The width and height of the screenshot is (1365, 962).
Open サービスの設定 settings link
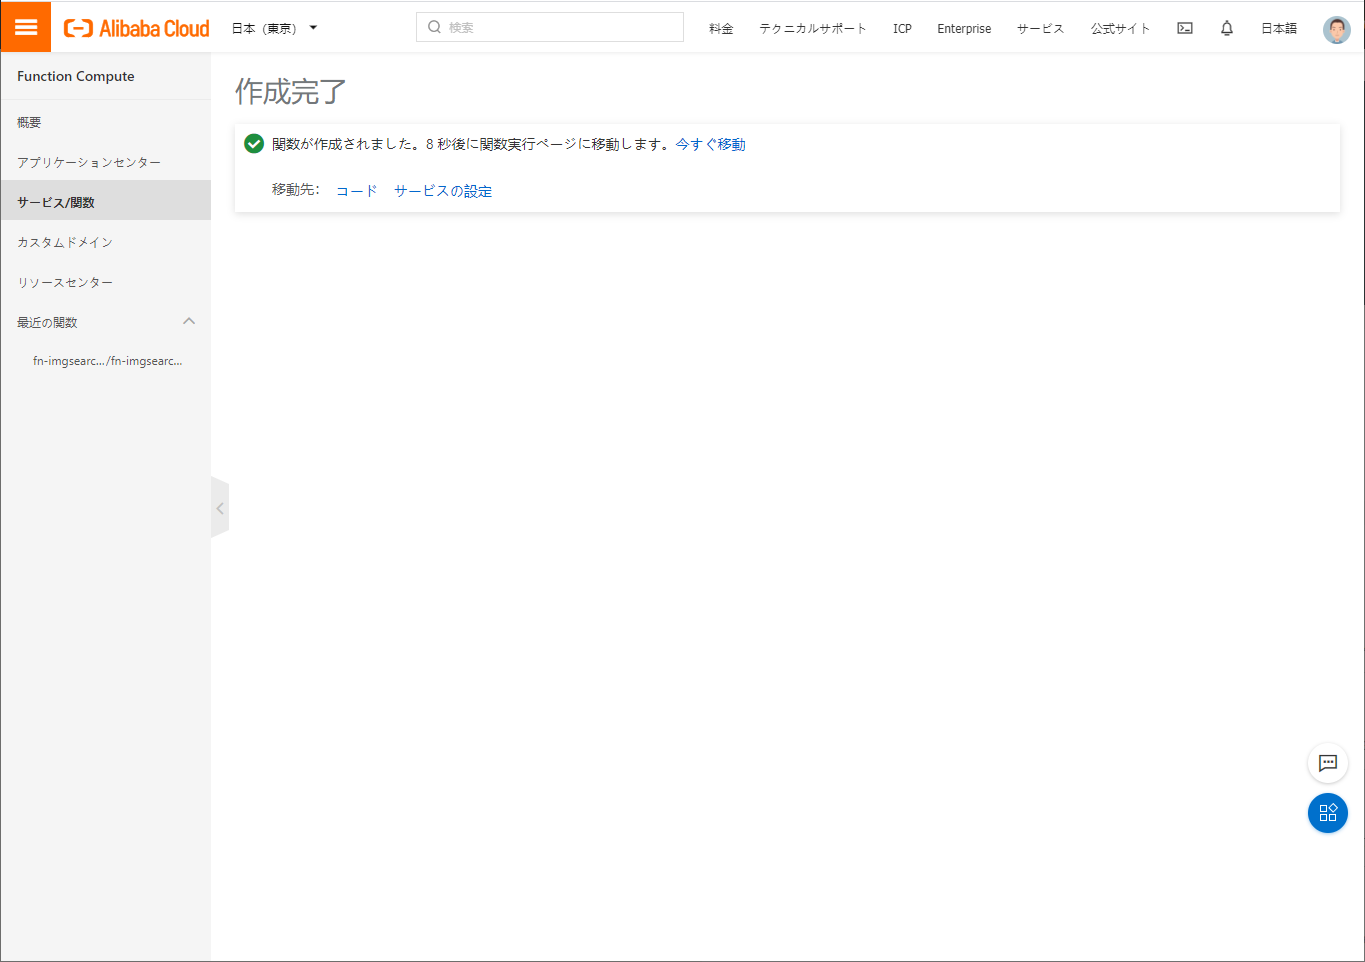(442, 190)
